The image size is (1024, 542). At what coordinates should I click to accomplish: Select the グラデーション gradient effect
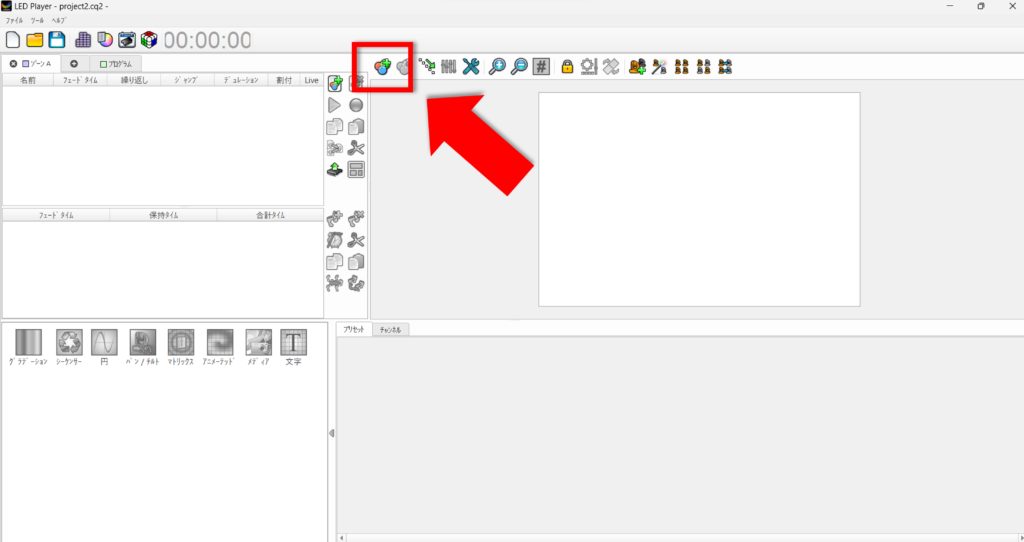(x=28, y=343)
